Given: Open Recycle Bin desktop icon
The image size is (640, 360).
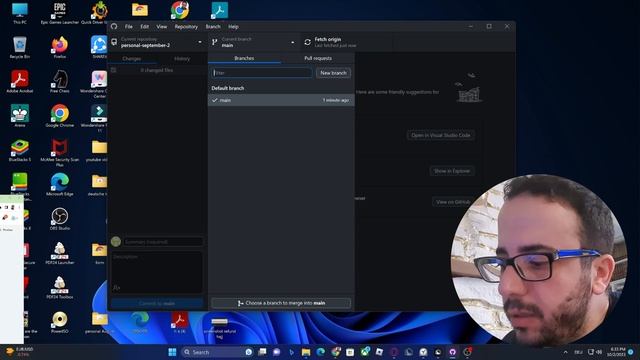Looking at the screenshot, I should [x=20, y=47].
